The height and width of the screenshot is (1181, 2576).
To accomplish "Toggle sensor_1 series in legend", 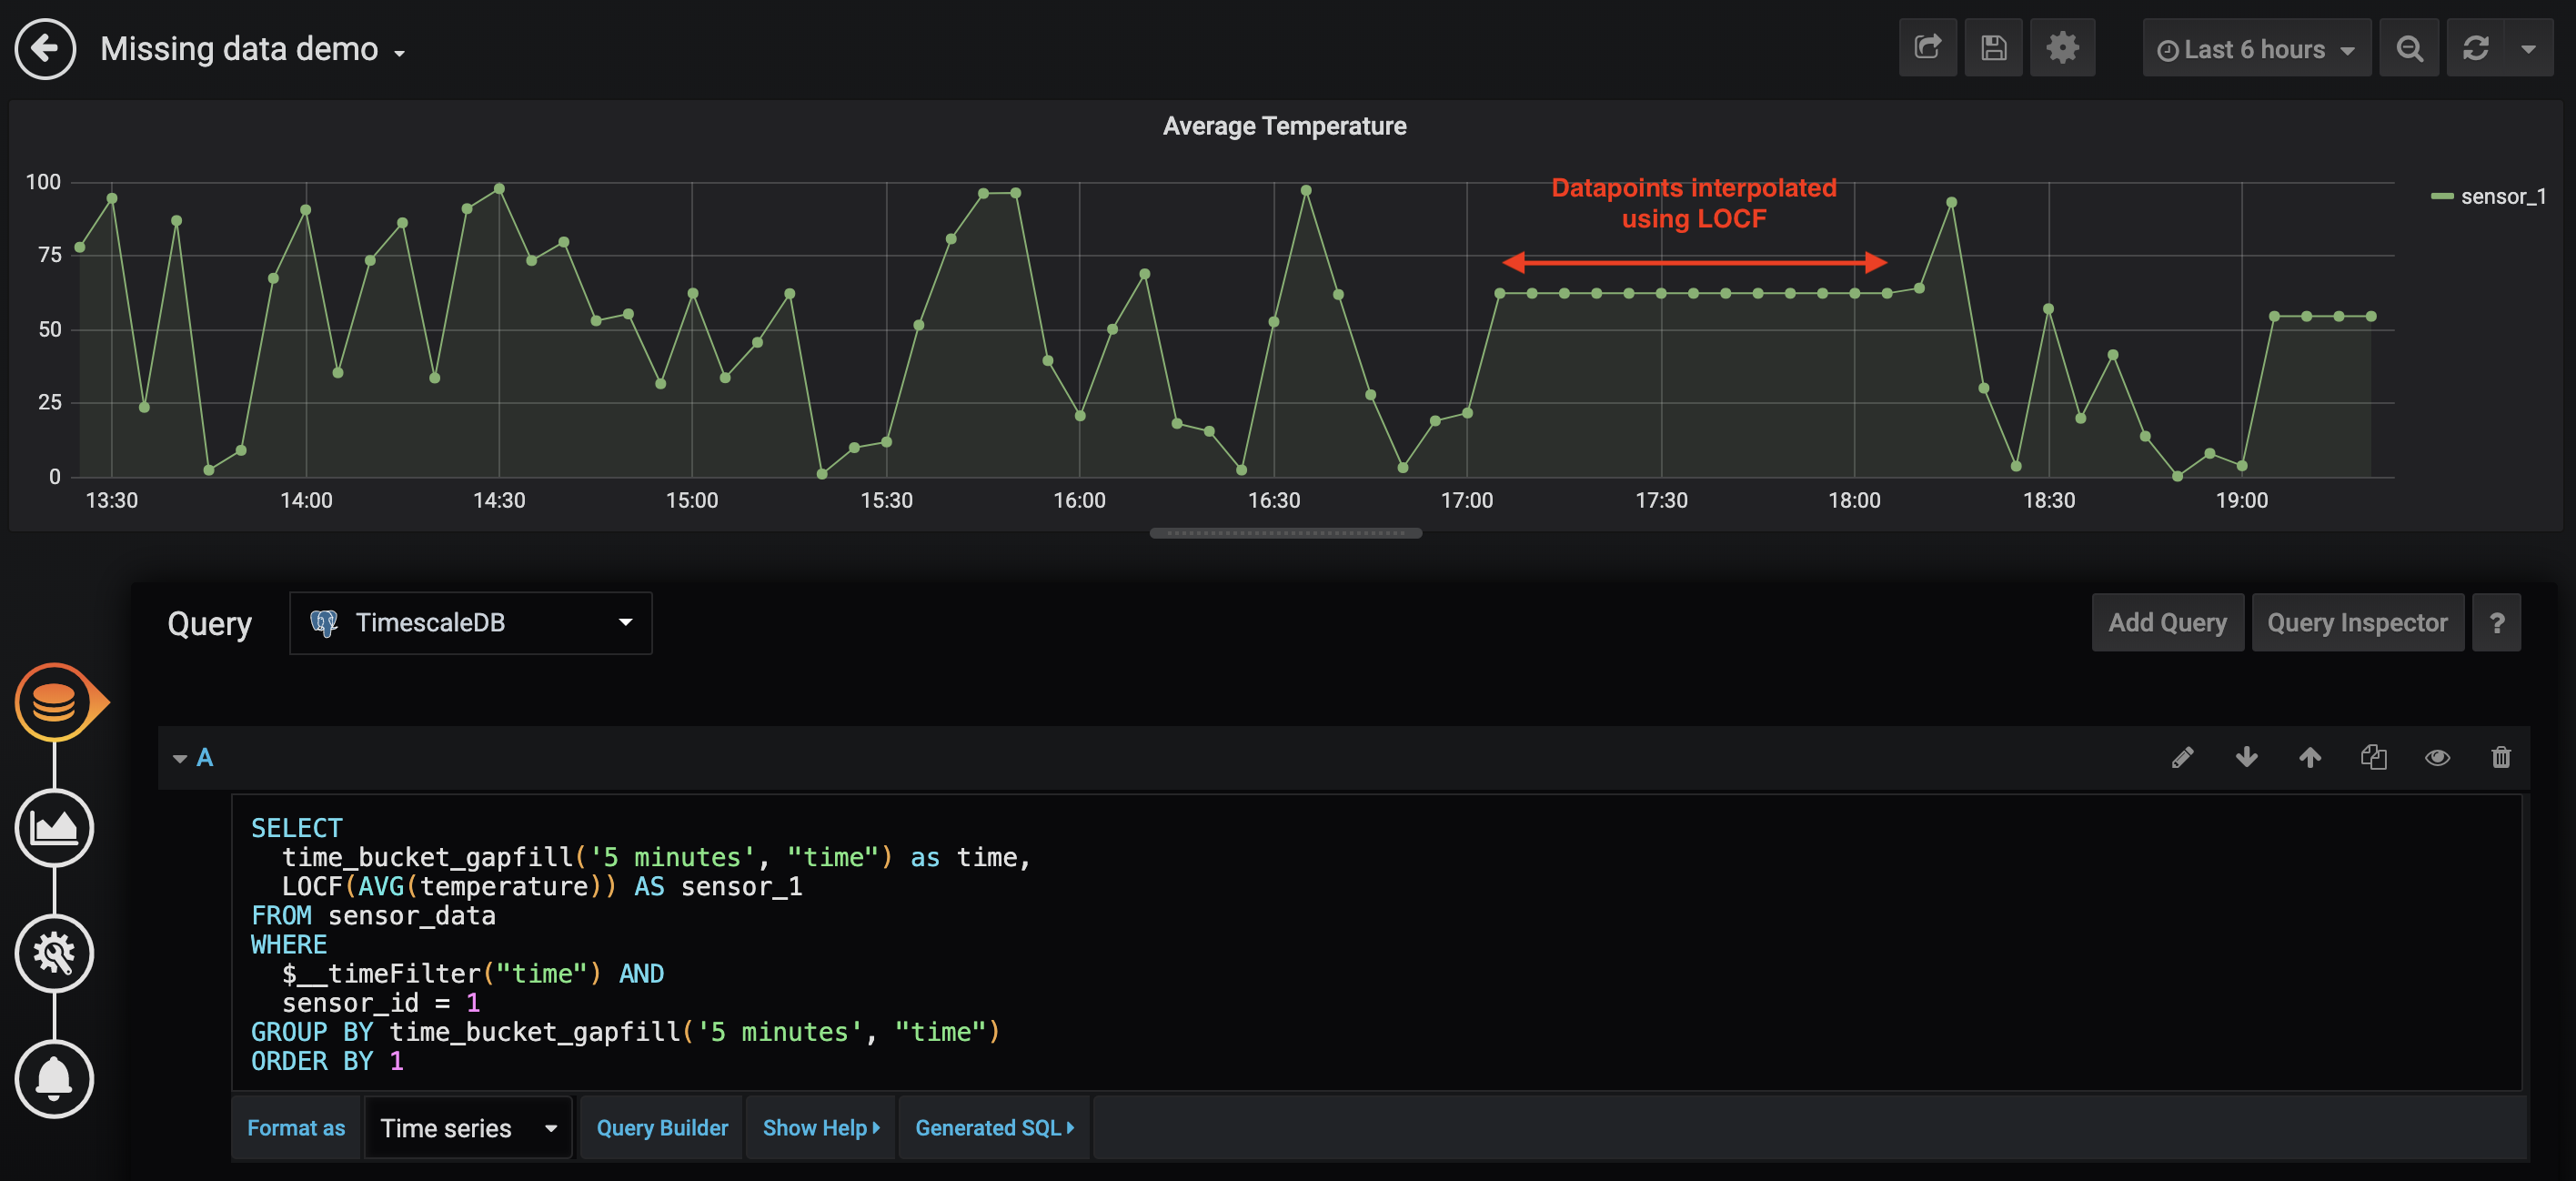I will tap(2502, 197).
